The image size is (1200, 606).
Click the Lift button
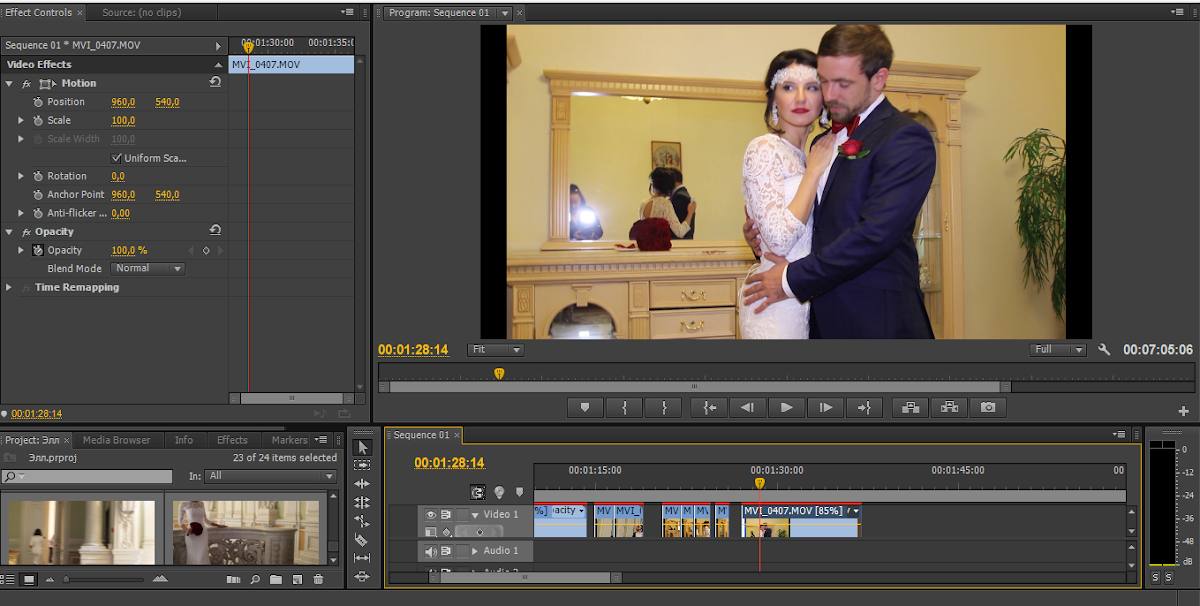click(910, 407)
